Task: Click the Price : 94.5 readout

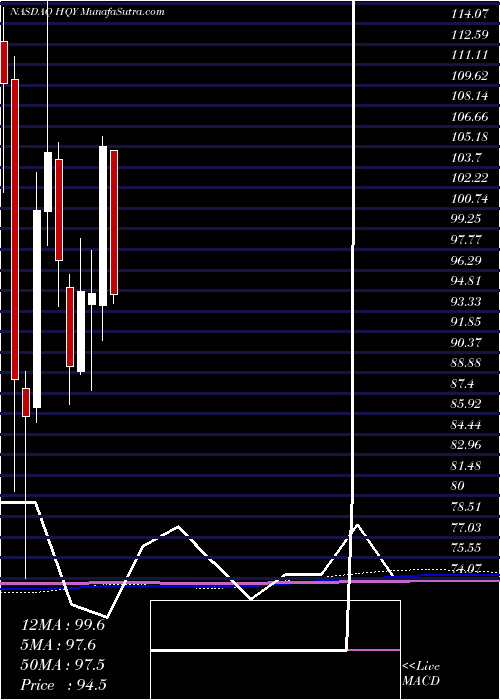Action: 64,685
